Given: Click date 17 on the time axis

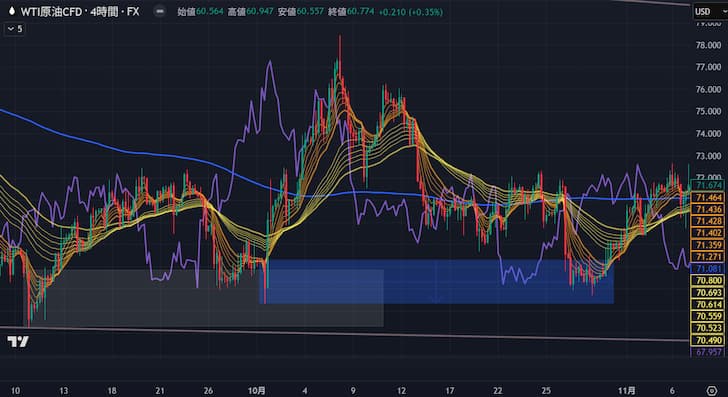Looking at the screenshot, I should point(449,390).
